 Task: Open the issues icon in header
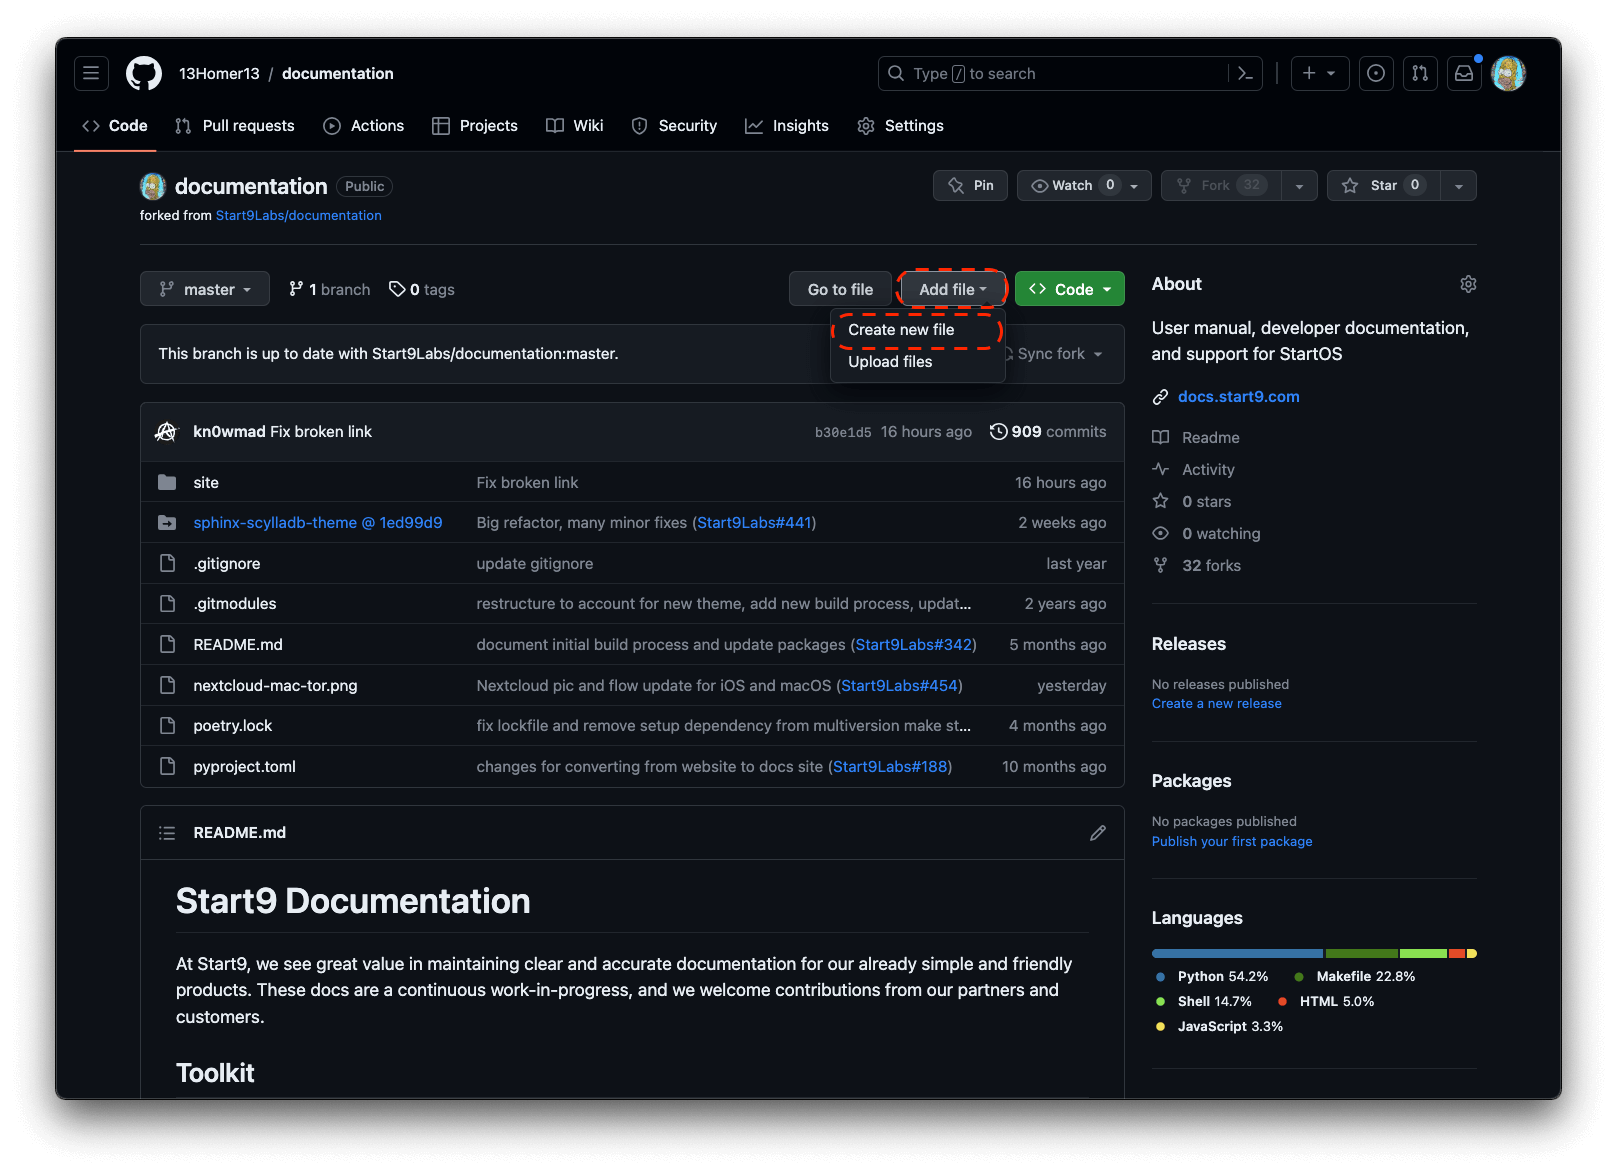point(1376,73)
